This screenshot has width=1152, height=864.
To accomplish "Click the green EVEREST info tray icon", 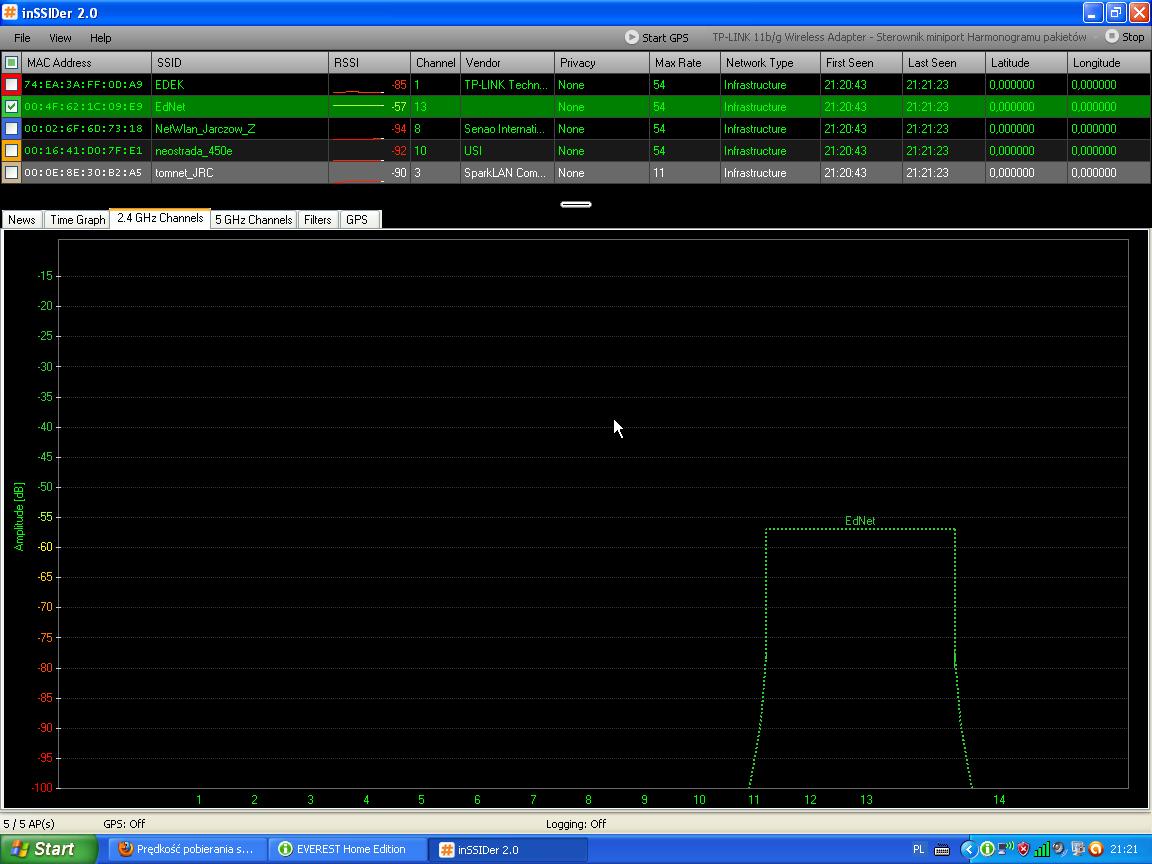I will click(x=987, y=849).
